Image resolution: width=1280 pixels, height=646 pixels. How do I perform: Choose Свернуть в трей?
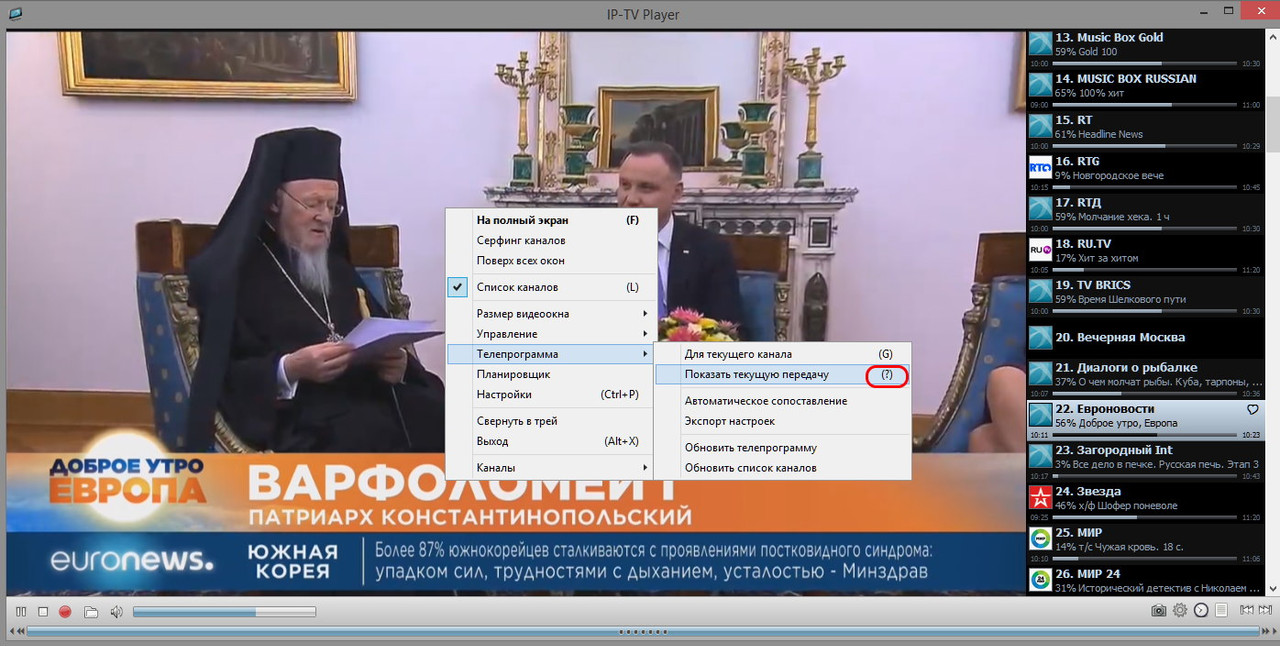click(549, 421)
